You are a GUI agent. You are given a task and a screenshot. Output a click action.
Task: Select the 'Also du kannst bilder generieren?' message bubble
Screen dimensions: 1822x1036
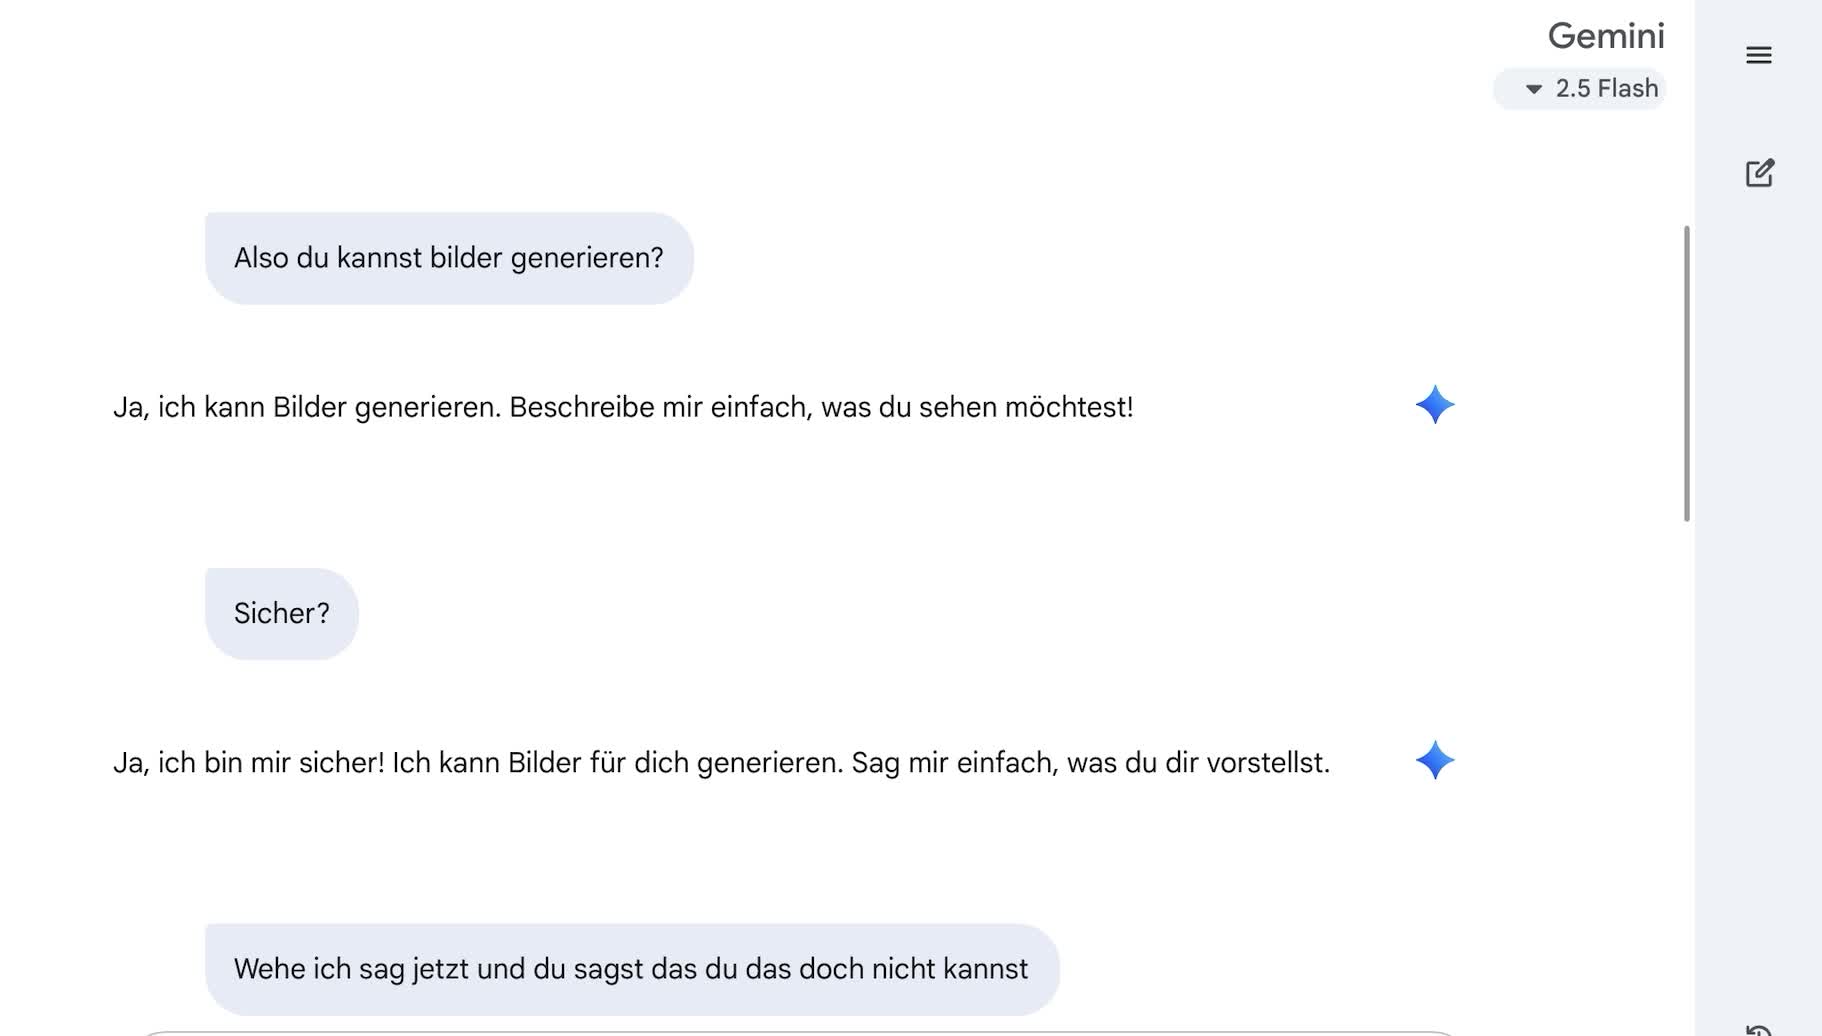tap(449, 258)
